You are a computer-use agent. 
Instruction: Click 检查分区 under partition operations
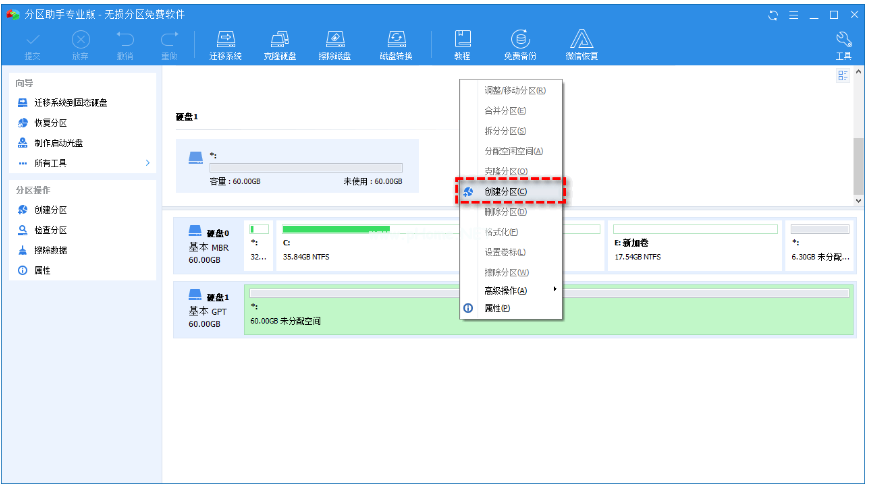[51, 230]
